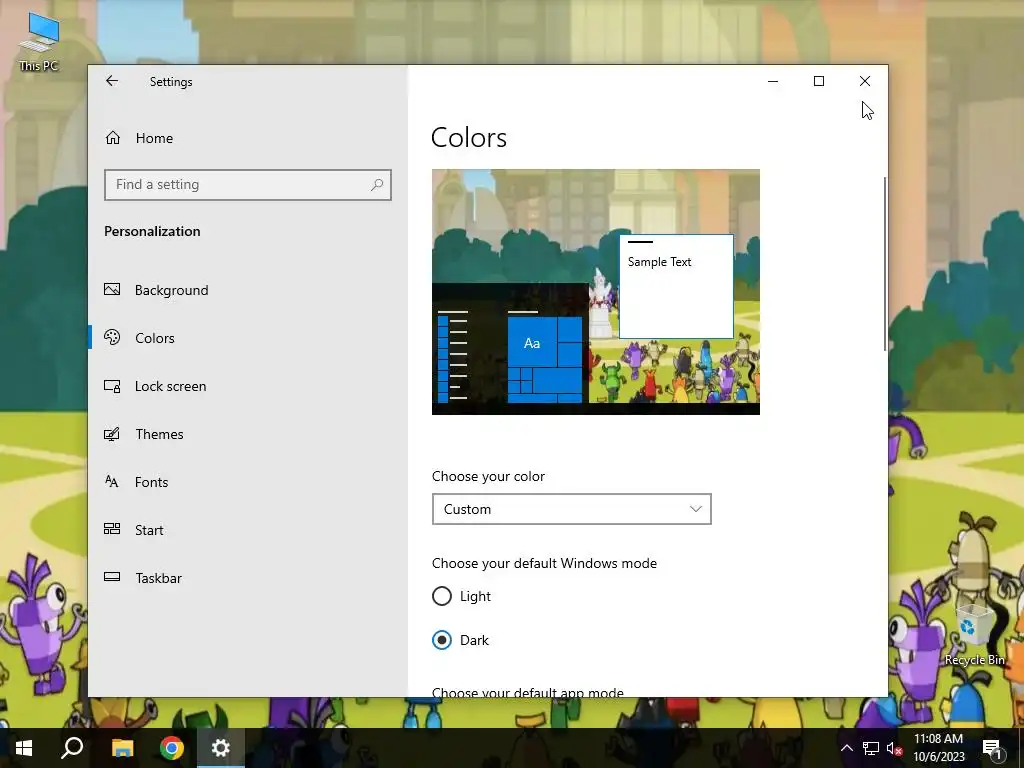This screenshot has height=768, width=1024.
Task: Select Light default Windows mode
Action: point(462,596)
